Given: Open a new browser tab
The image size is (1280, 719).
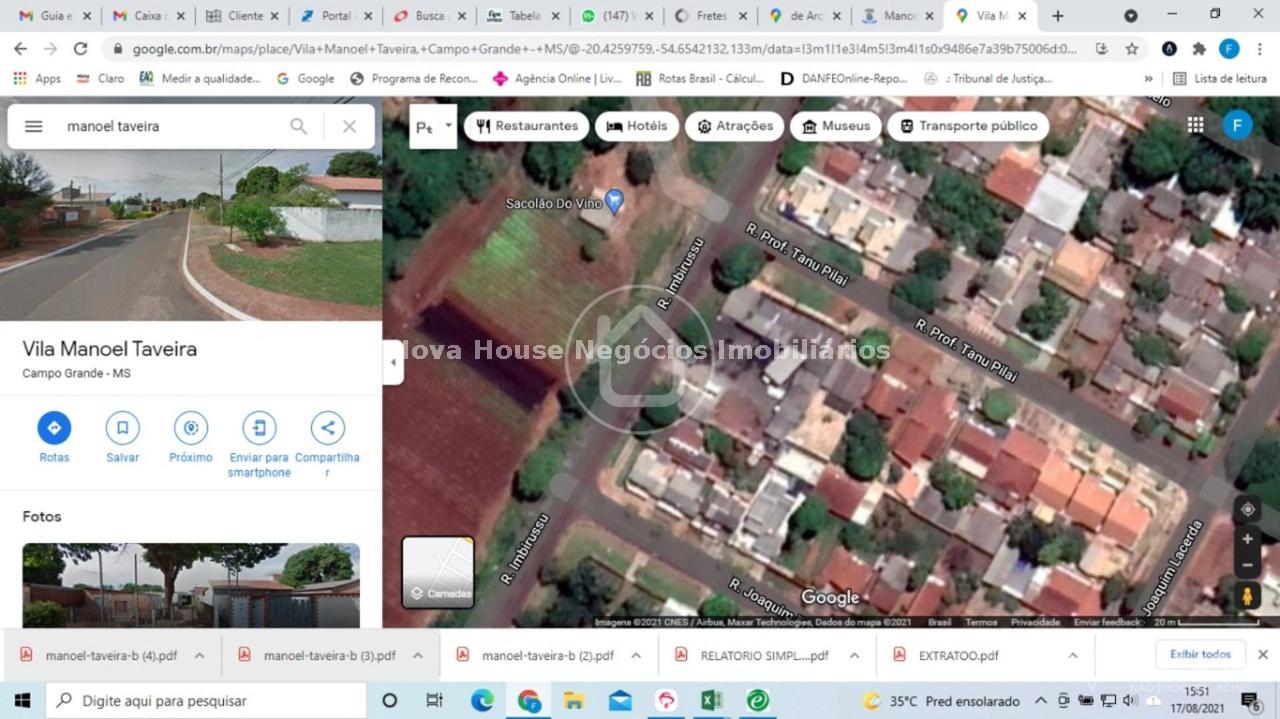Looking at the screenshot, I should point(1058,16).
